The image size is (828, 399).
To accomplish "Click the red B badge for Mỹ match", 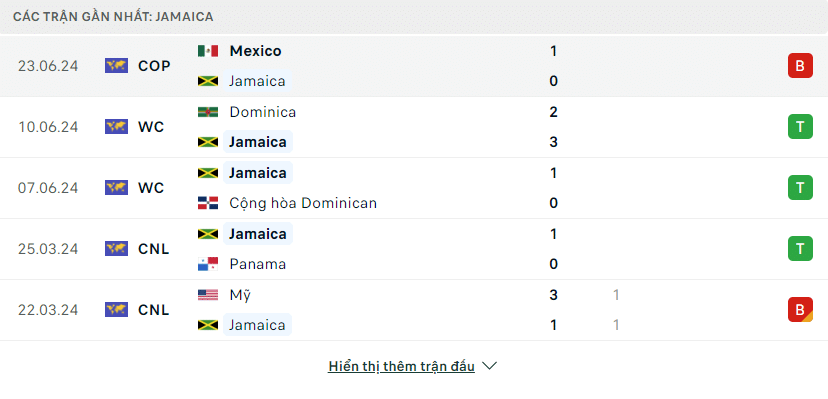I will click(801, 310).
